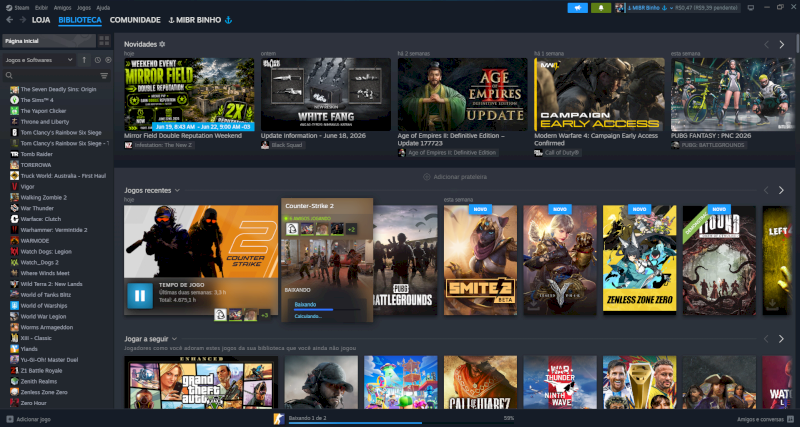Click the Página inicial button
The image size is (800, 427).
click(49, 41)
